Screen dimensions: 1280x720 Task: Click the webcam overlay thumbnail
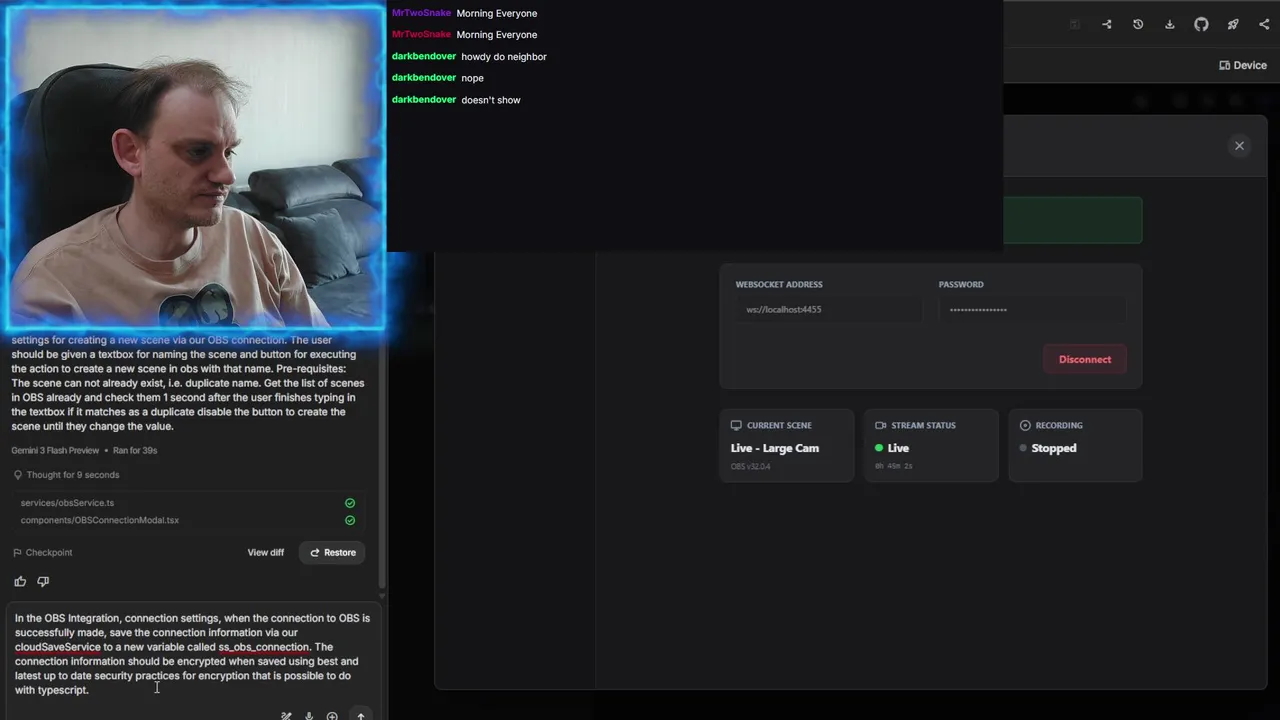[x=194, y=166]
